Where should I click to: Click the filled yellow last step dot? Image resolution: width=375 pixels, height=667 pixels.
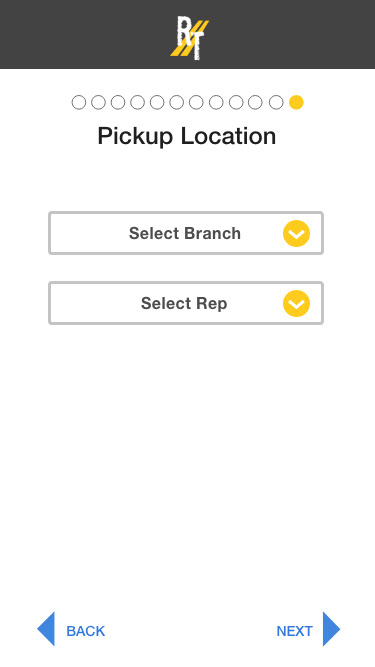(296, 103)
